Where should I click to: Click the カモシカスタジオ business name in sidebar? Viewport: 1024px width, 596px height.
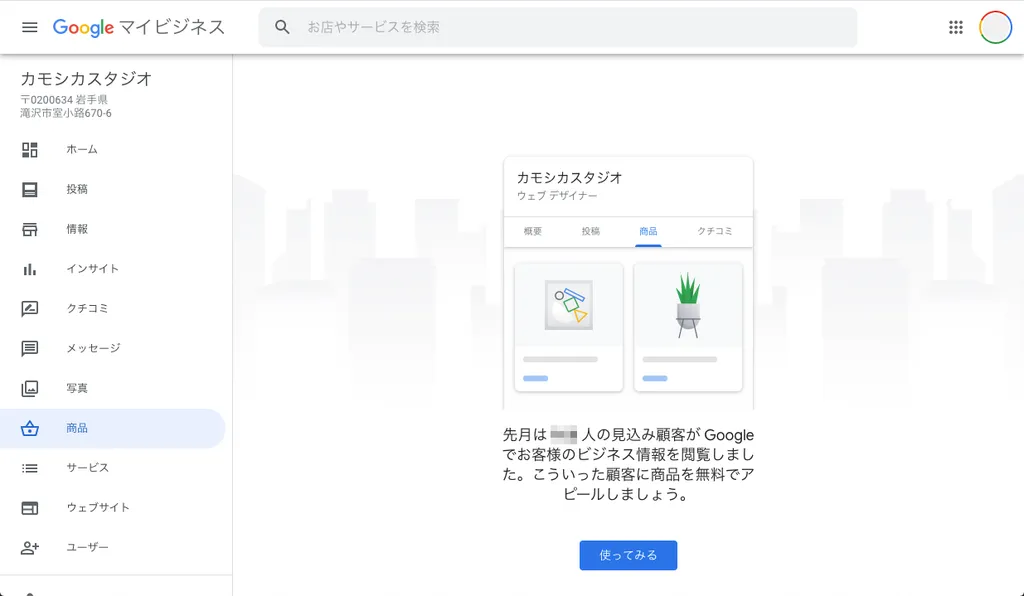click(x=86, y=79)
